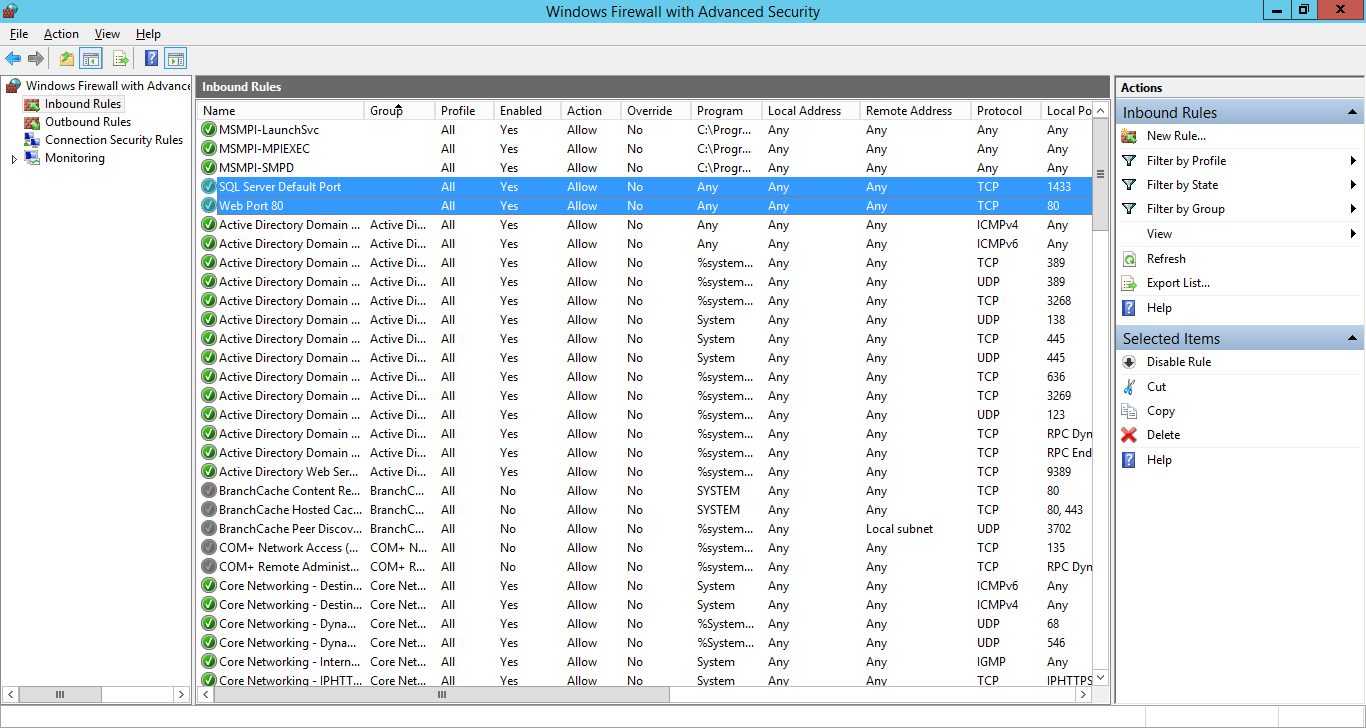Expand the Monitoring tree node
The image size is (1366, 728).
click(14, 159)
